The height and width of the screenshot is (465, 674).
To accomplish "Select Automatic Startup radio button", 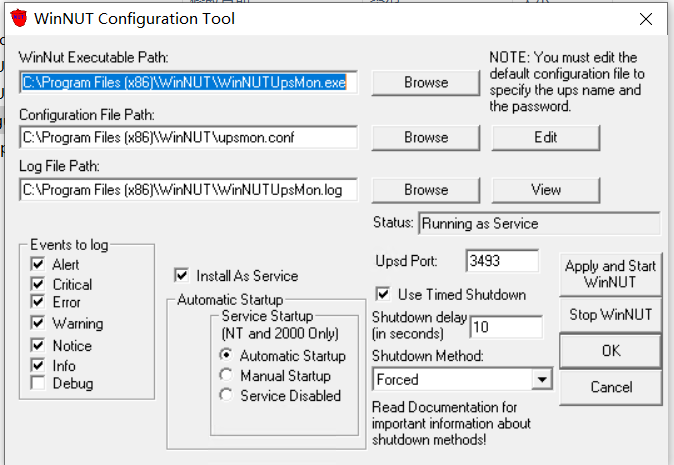I will [226, 355].
